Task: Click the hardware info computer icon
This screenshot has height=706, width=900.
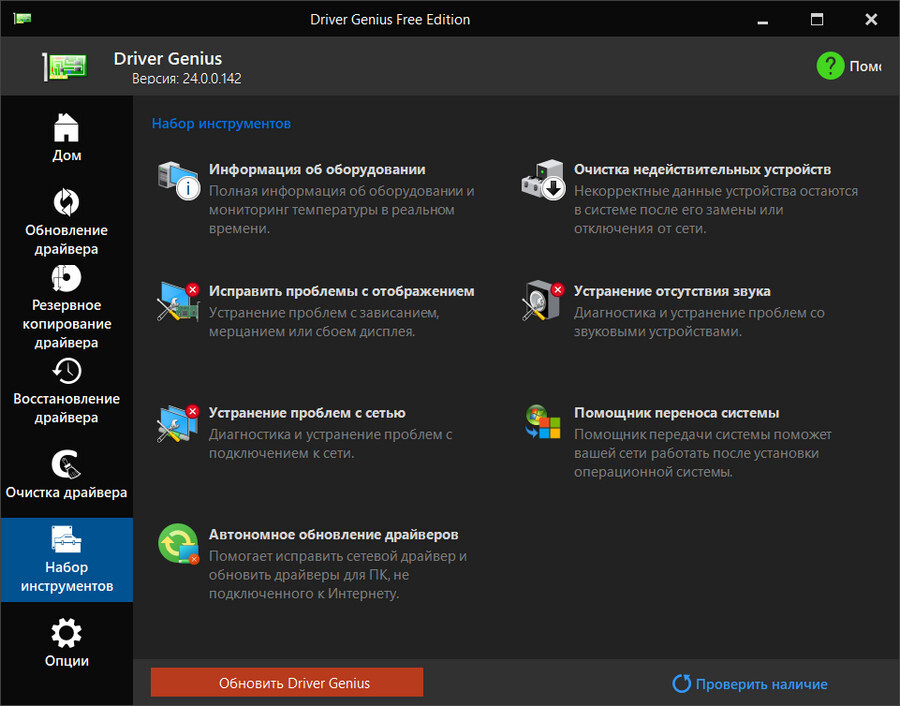Action: 179,180
